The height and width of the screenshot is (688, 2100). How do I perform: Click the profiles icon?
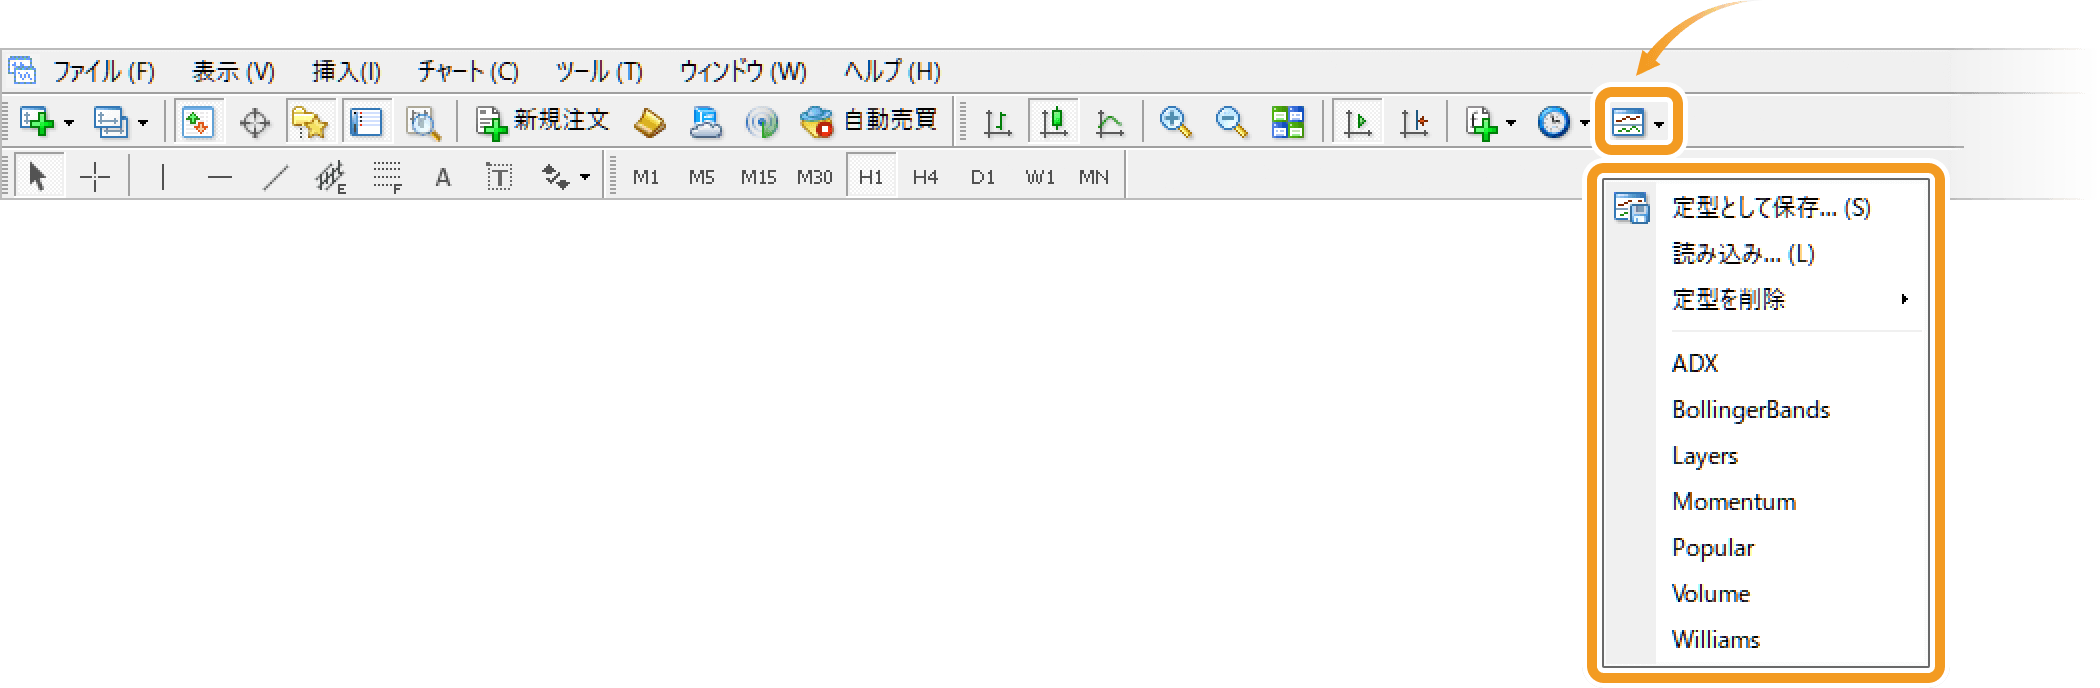coord(110,122)
